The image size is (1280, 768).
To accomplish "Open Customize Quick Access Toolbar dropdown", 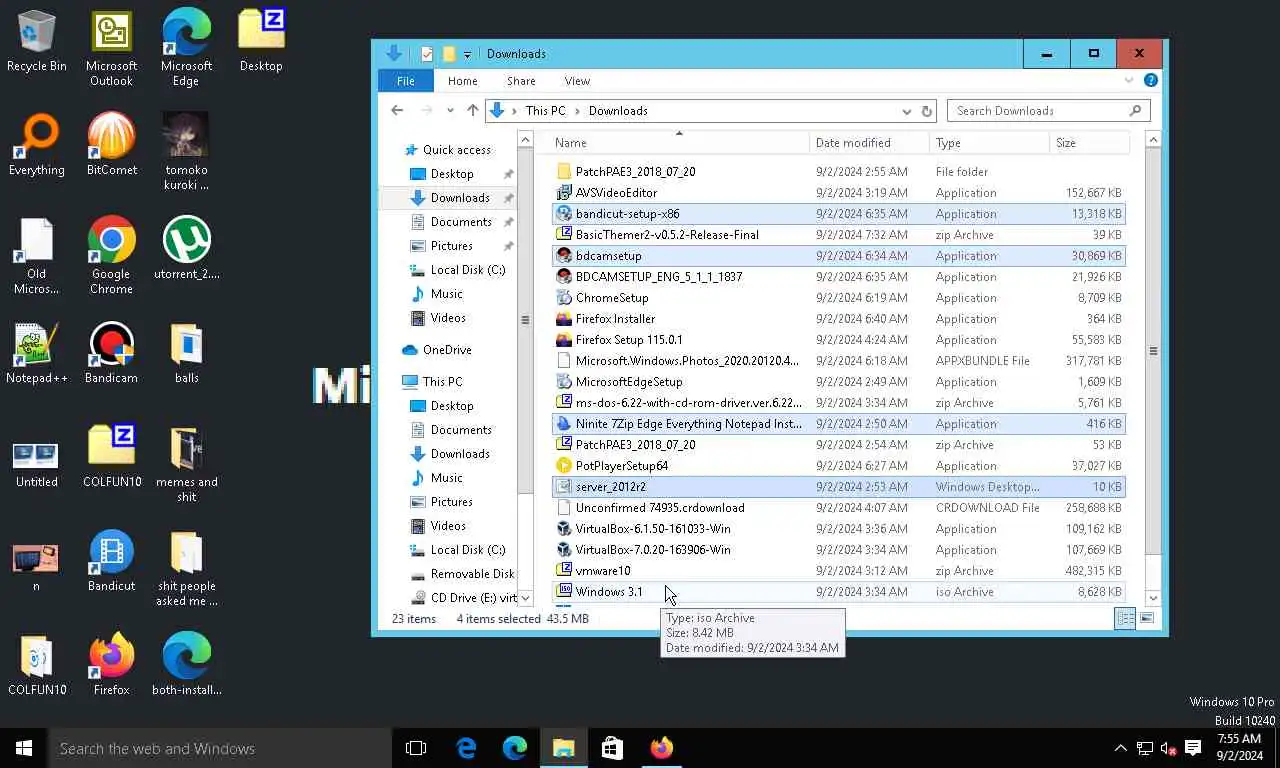I will pos(467,54).
